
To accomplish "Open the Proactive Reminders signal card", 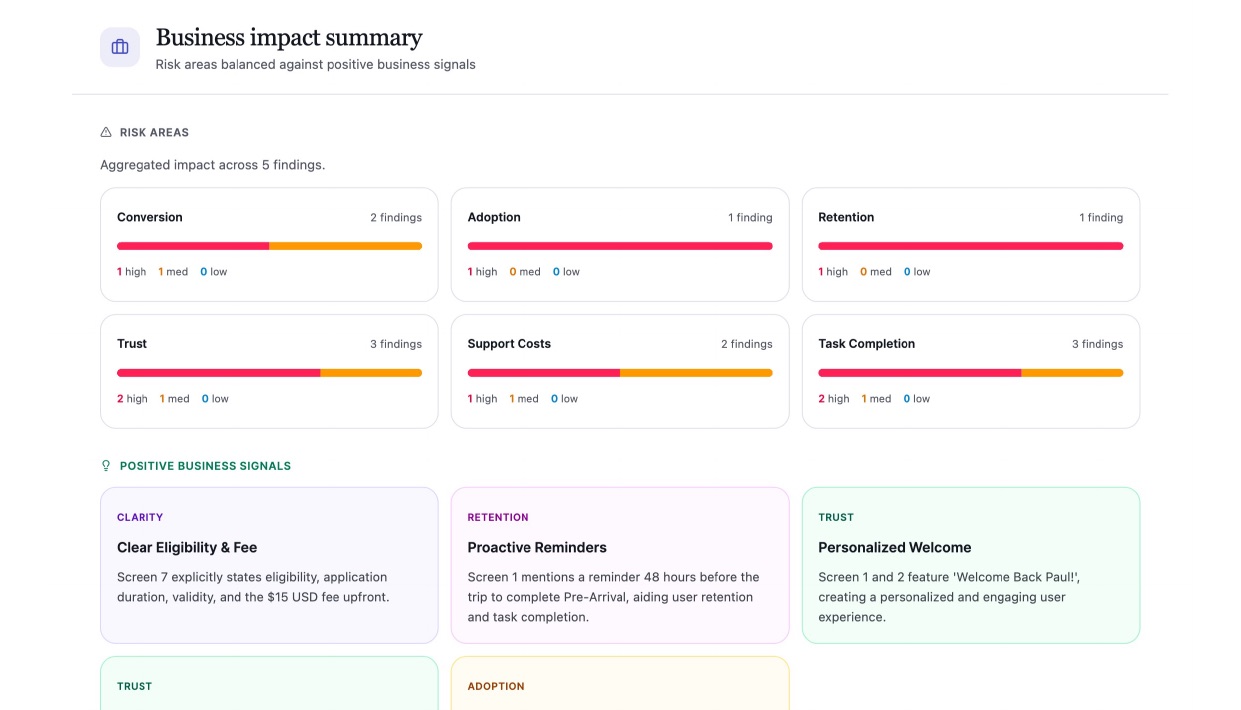I will (620, 565).
